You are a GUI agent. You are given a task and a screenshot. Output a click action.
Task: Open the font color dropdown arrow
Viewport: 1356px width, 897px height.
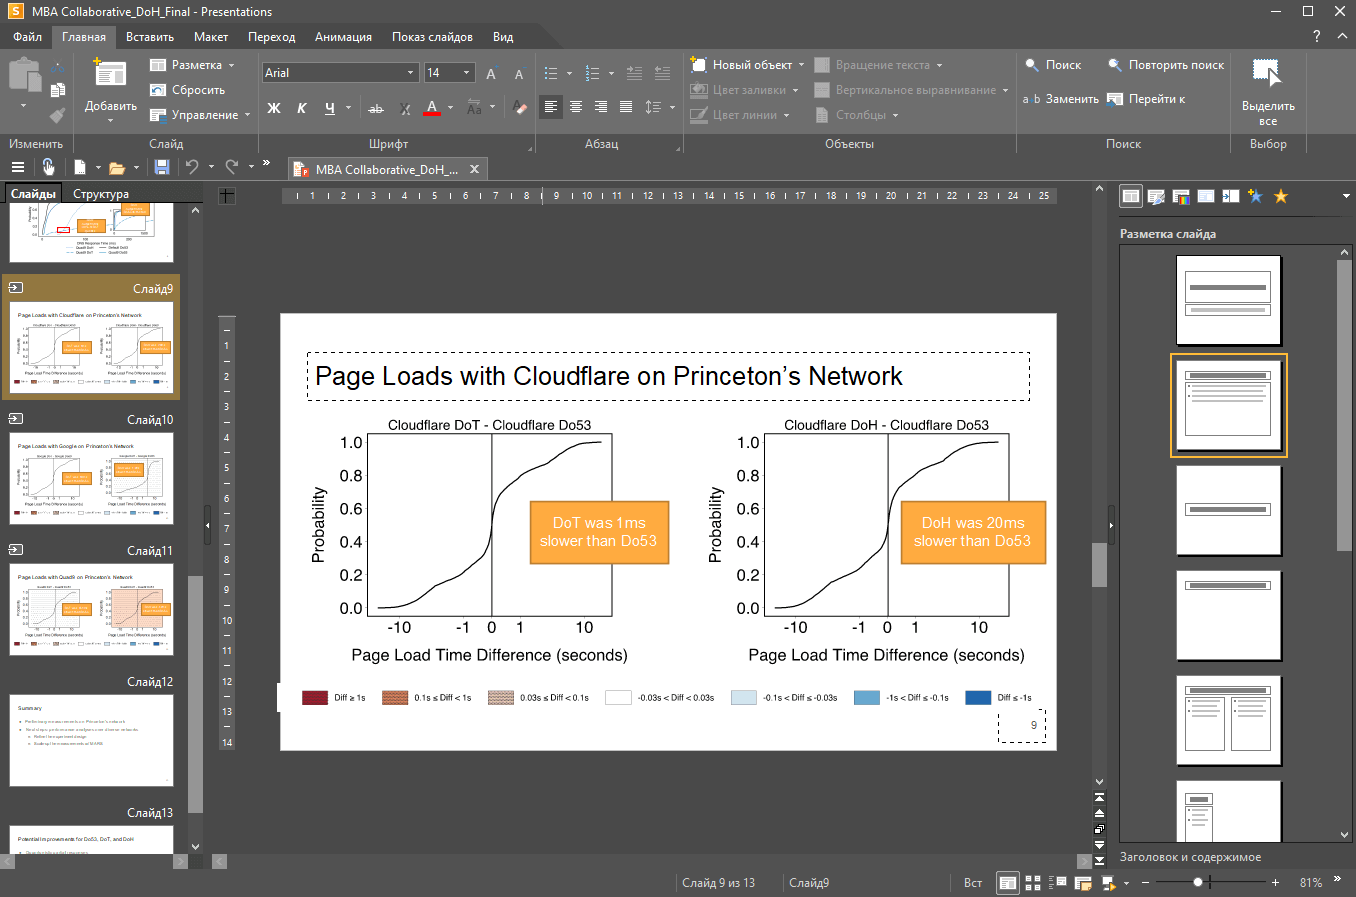[450, 107]
